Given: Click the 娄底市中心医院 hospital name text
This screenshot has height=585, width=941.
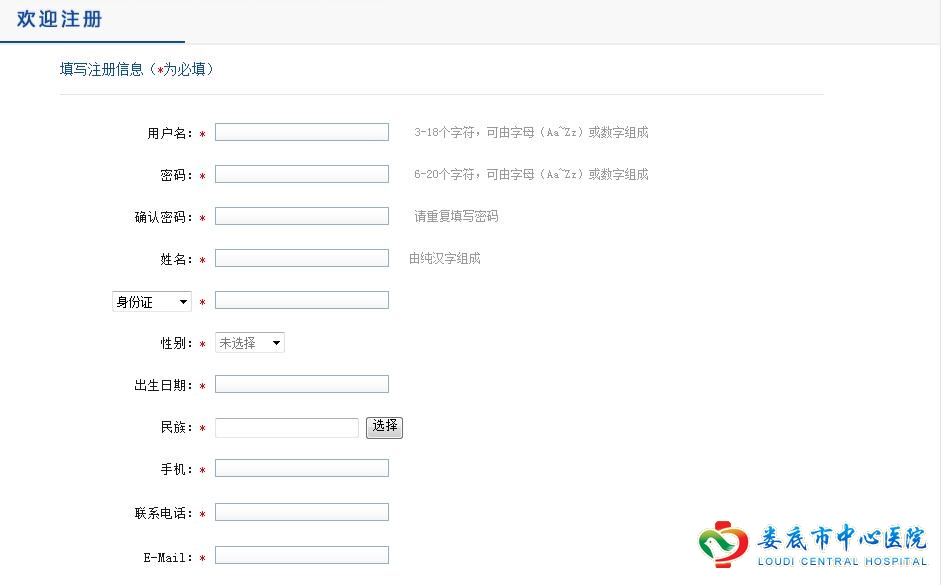Looking at the screenshot, I should pyautogui.click(x=841, y=538).
